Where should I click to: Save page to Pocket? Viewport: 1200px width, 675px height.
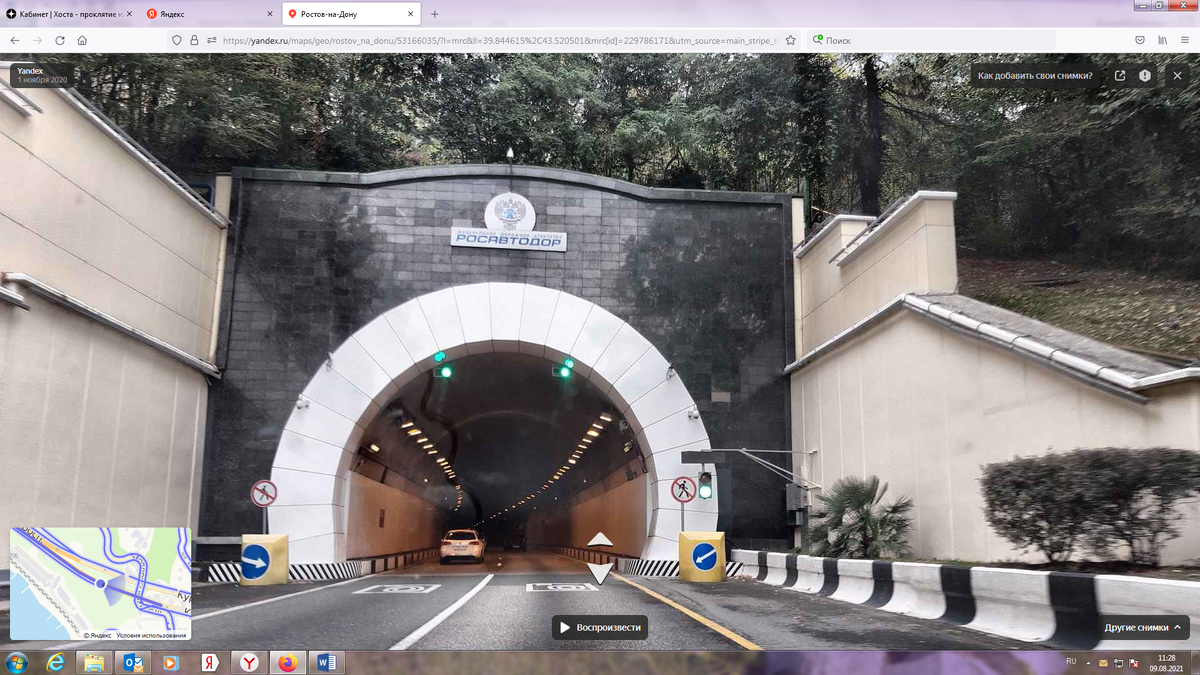point(1139,40)
